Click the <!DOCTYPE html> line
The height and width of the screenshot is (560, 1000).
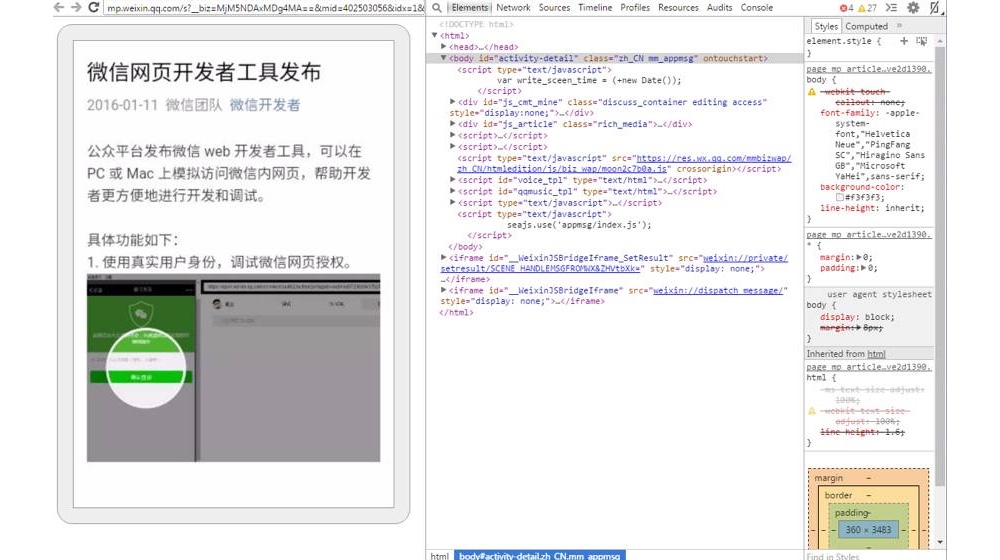(476, 24)
